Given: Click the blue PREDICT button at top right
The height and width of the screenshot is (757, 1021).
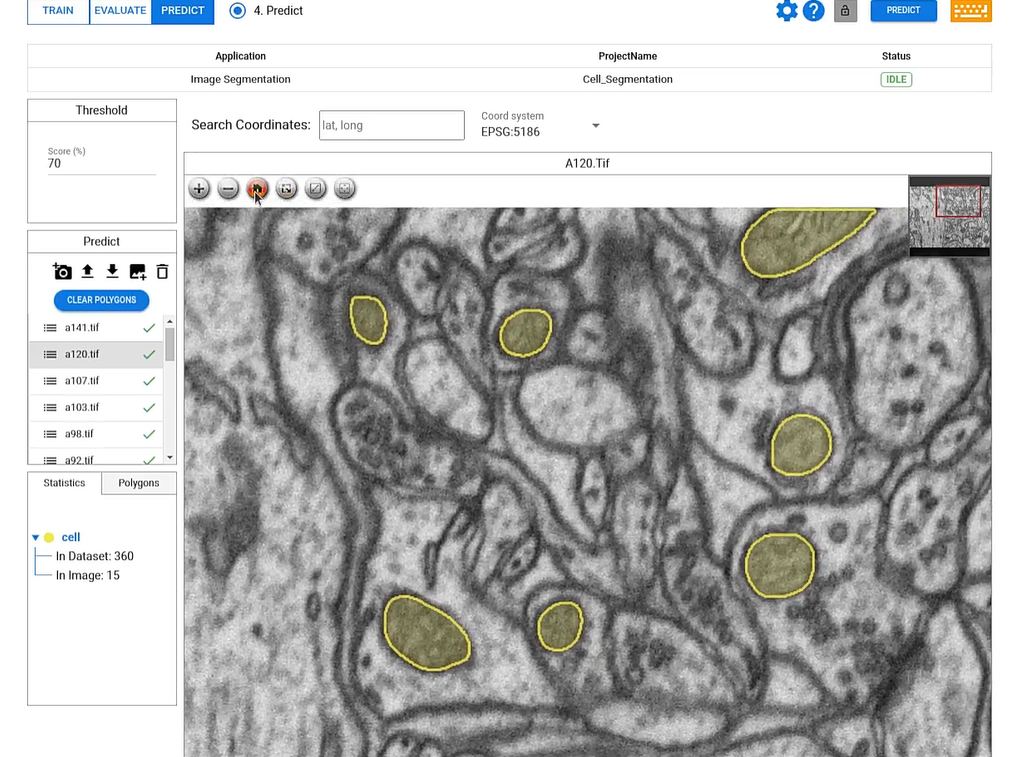Looking at the screenshot, I should (903, 11).
